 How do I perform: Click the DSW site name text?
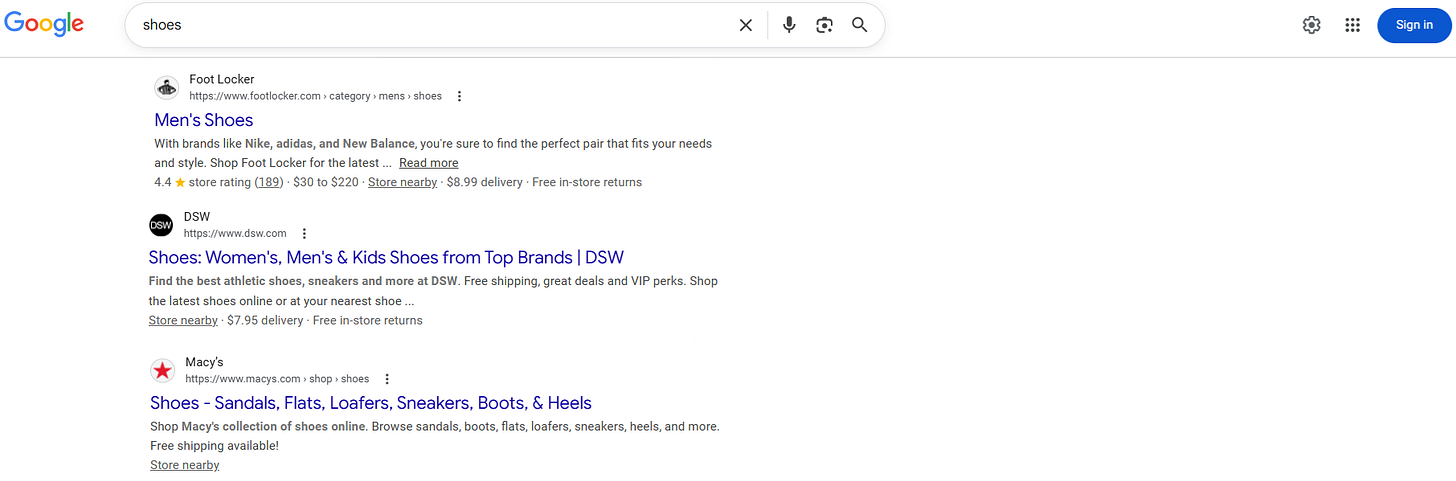coord(197,216)
